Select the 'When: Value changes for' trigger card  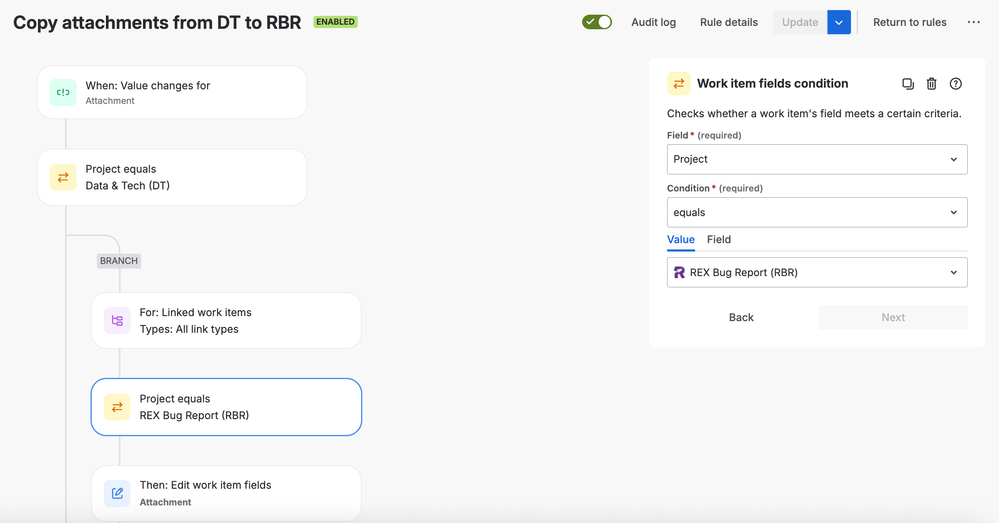coord(172,92)
